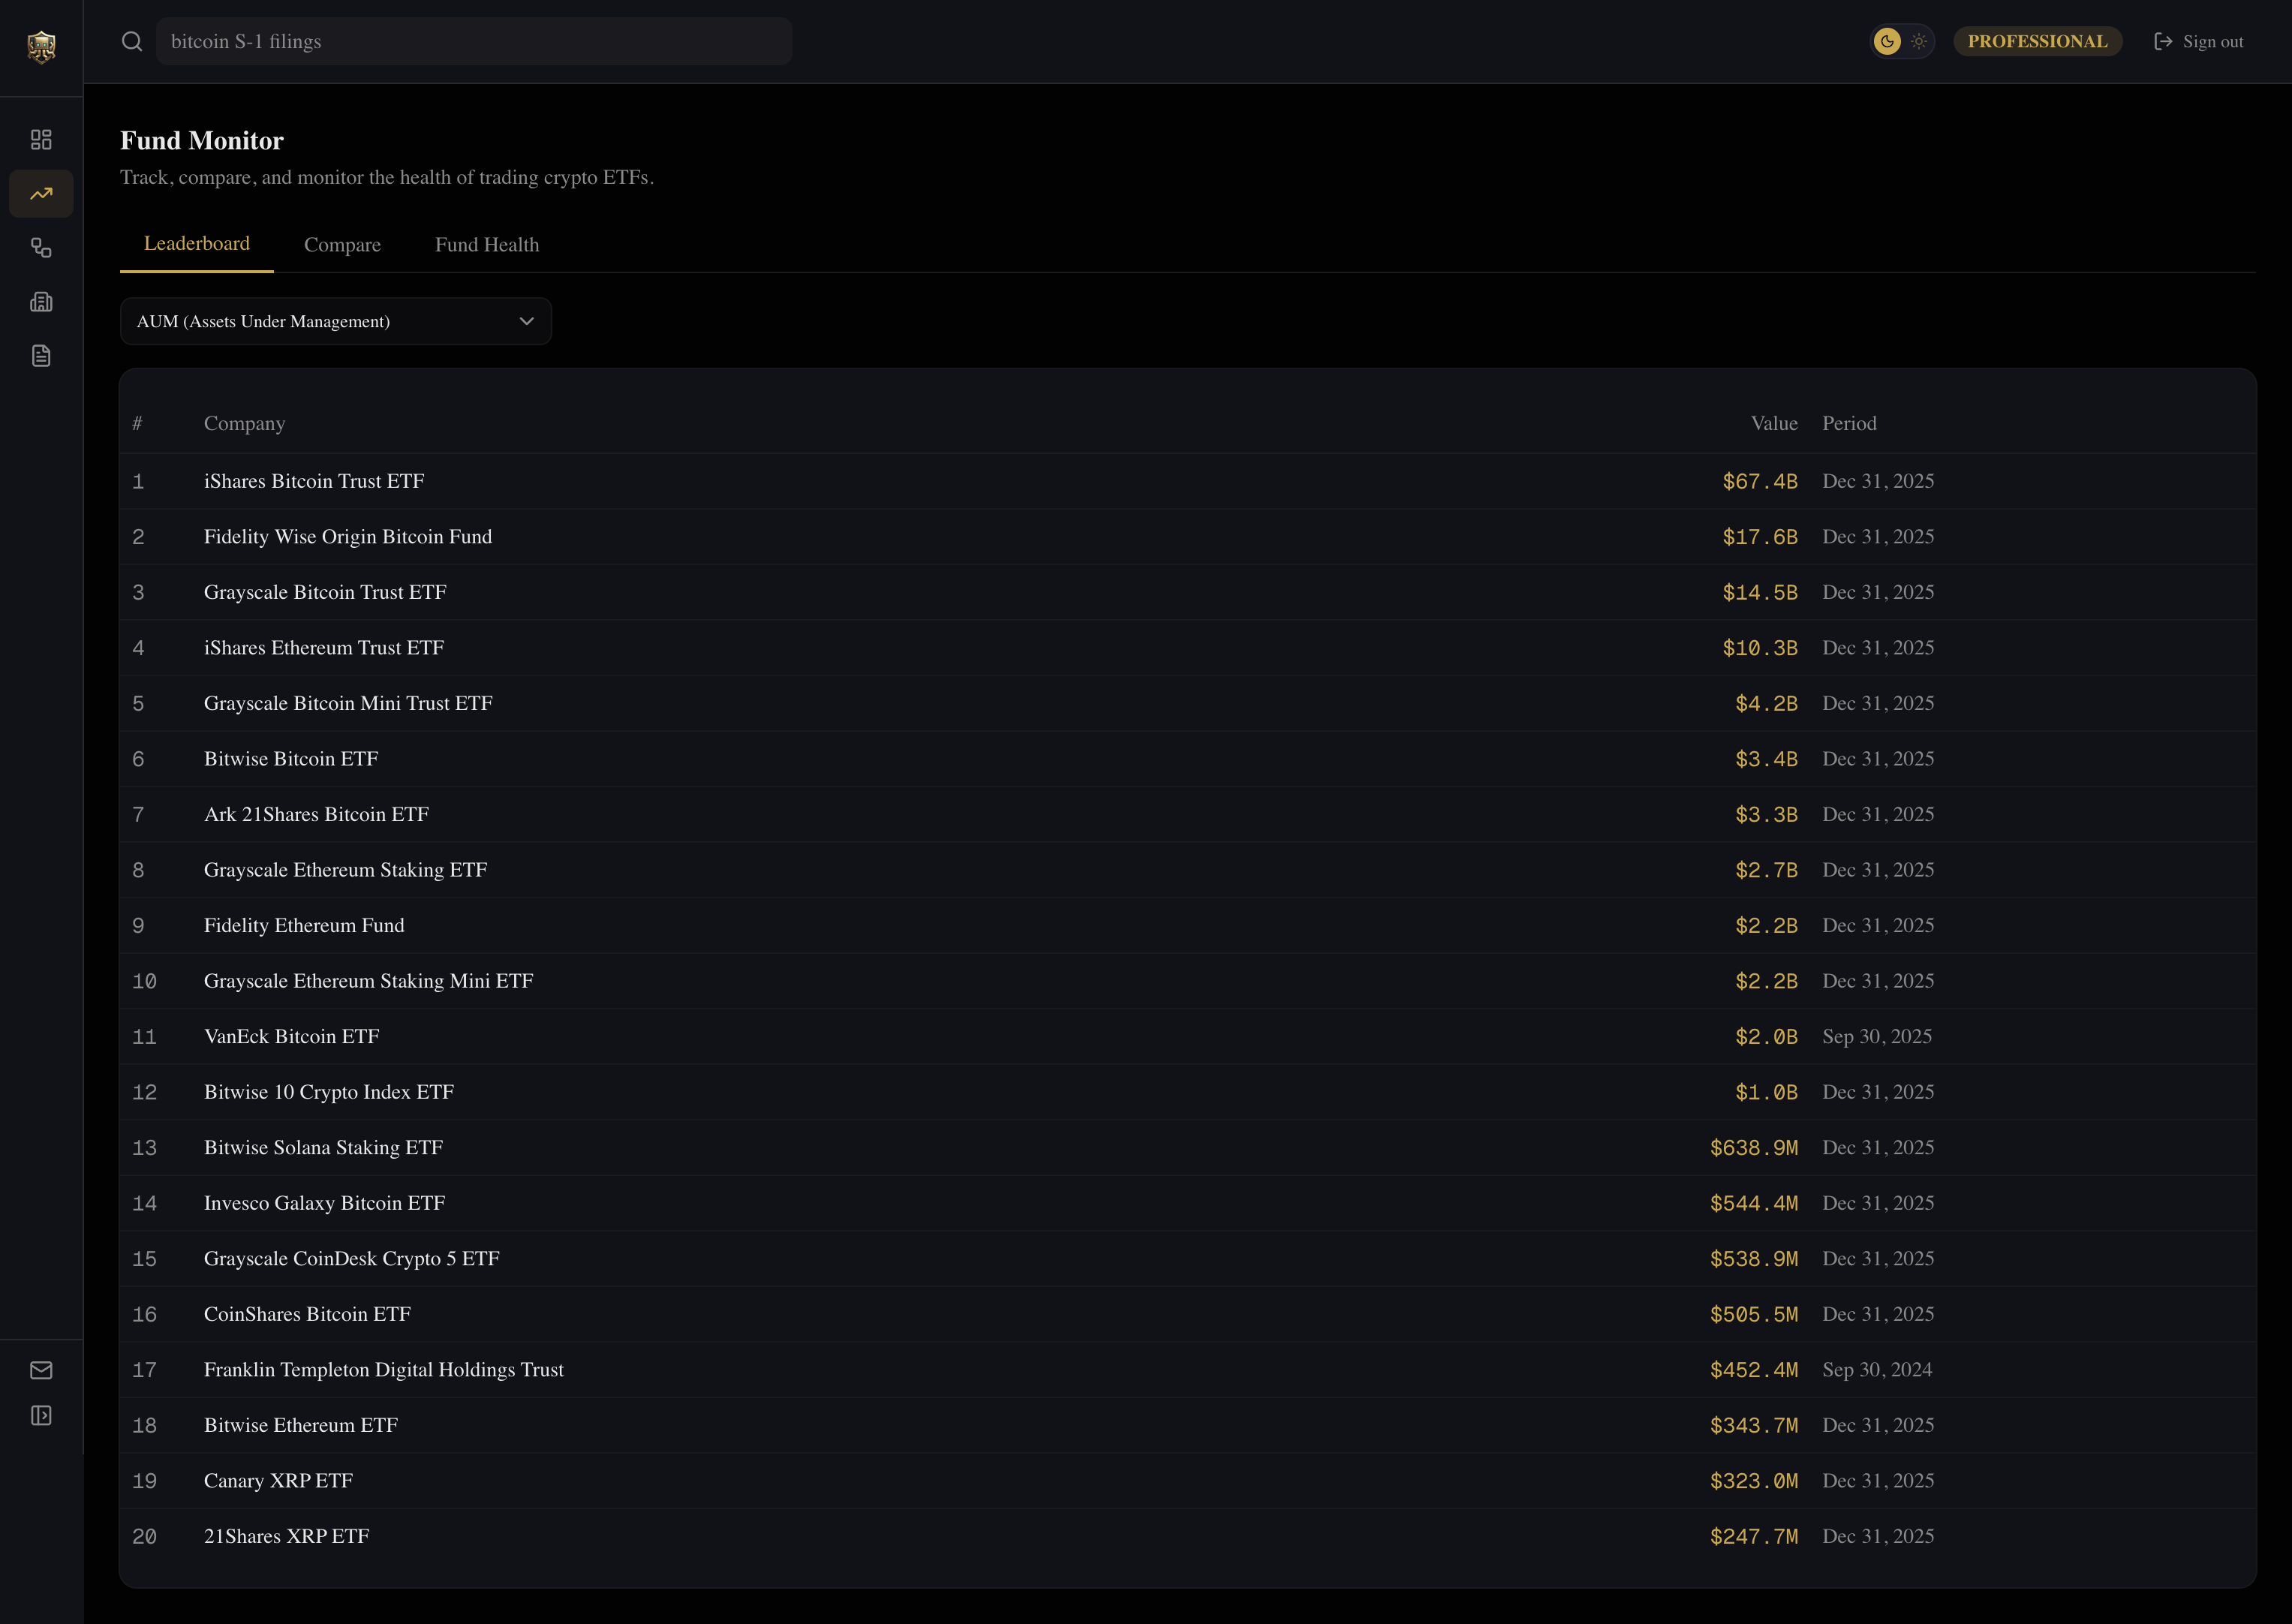Focus the search field with bitcoin S-1 filings
Image resolution: width=2292 pixels, height=1624 pixels.
pos(474,41)
